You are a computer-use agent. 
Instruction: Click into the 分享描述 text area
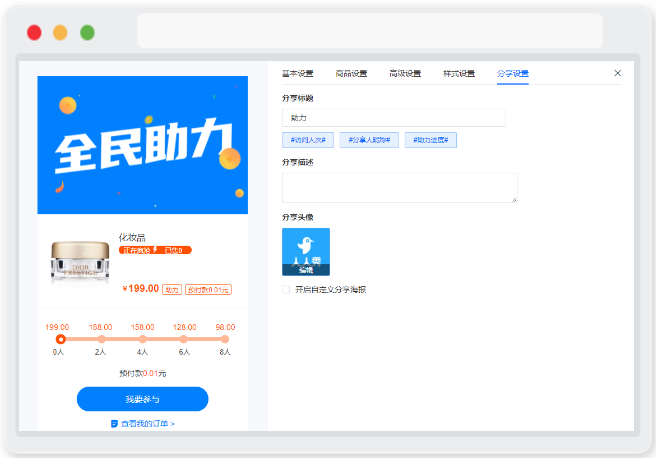pos(400,188)
